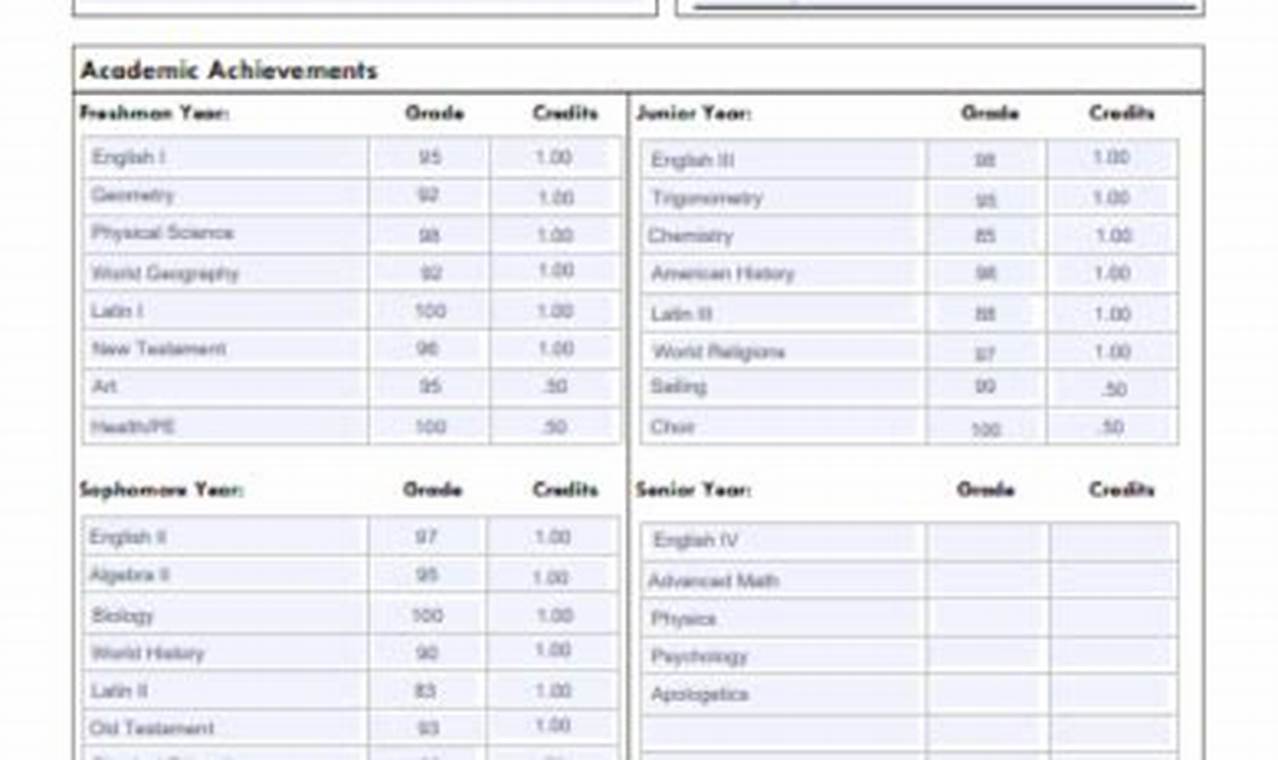1278x760 pixels.
Task: Select the Geometry grade field
Action: [428, 196]
